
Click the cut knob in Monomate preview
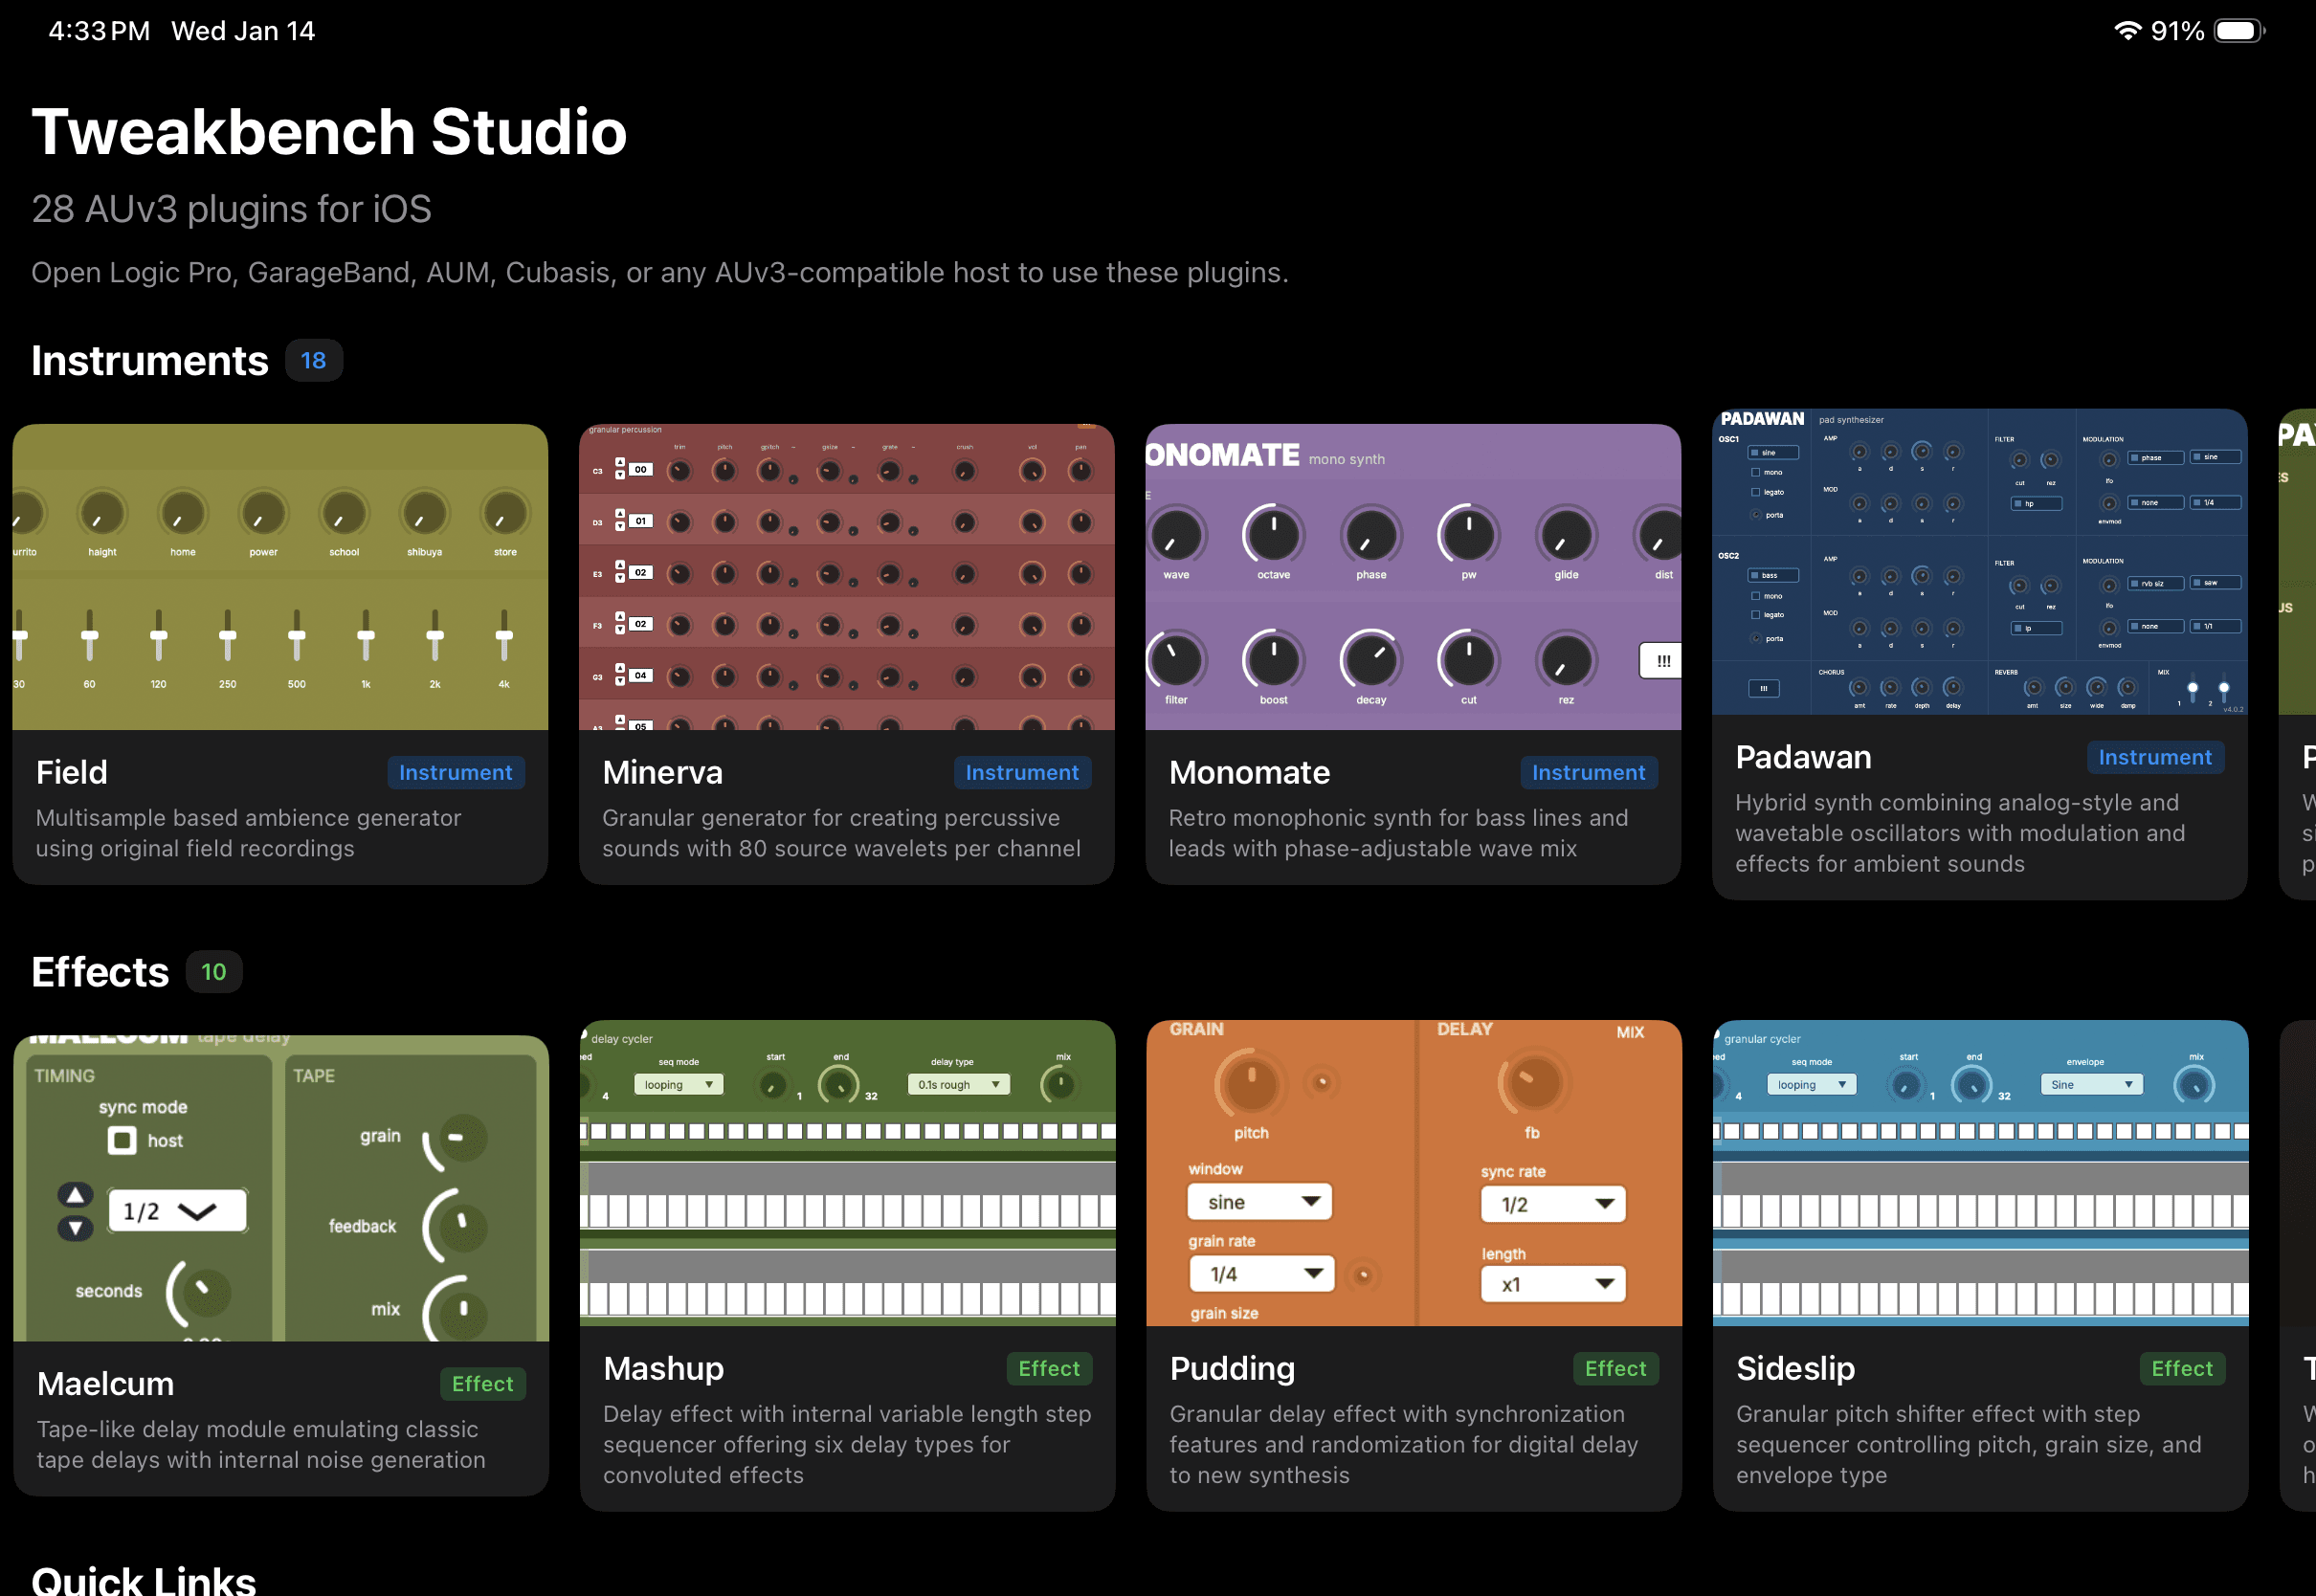(1468, 660)
